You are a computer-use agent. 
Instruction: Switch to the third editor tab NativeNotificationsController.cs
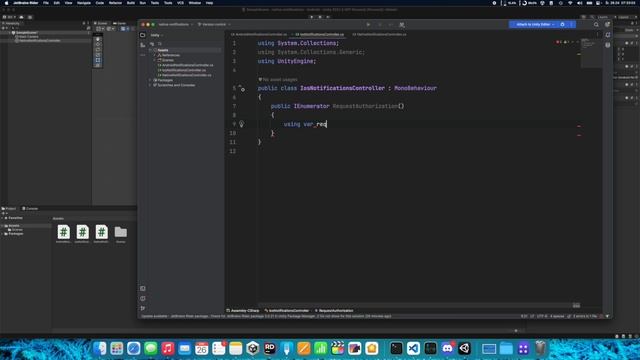(x=379, y=35)
